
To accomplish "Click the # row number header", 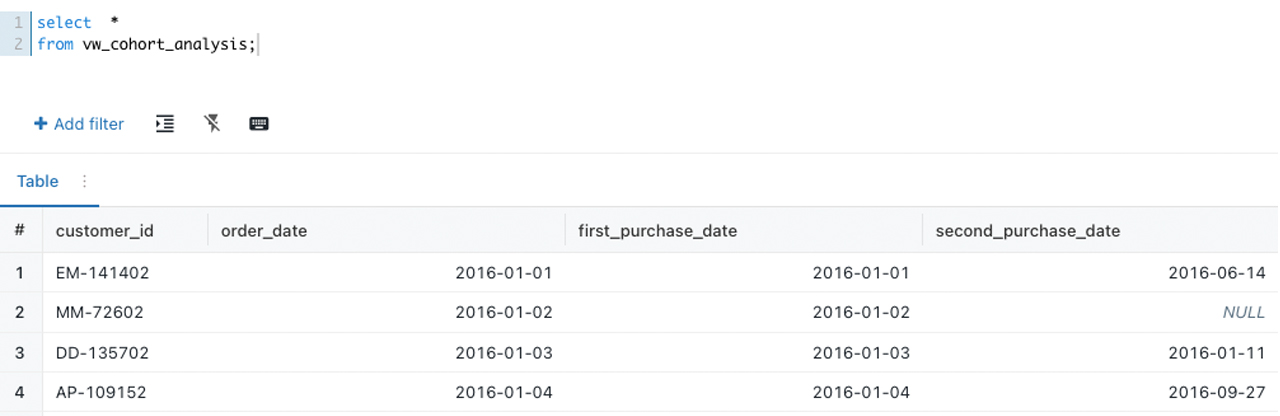I will tap(20, 231).
